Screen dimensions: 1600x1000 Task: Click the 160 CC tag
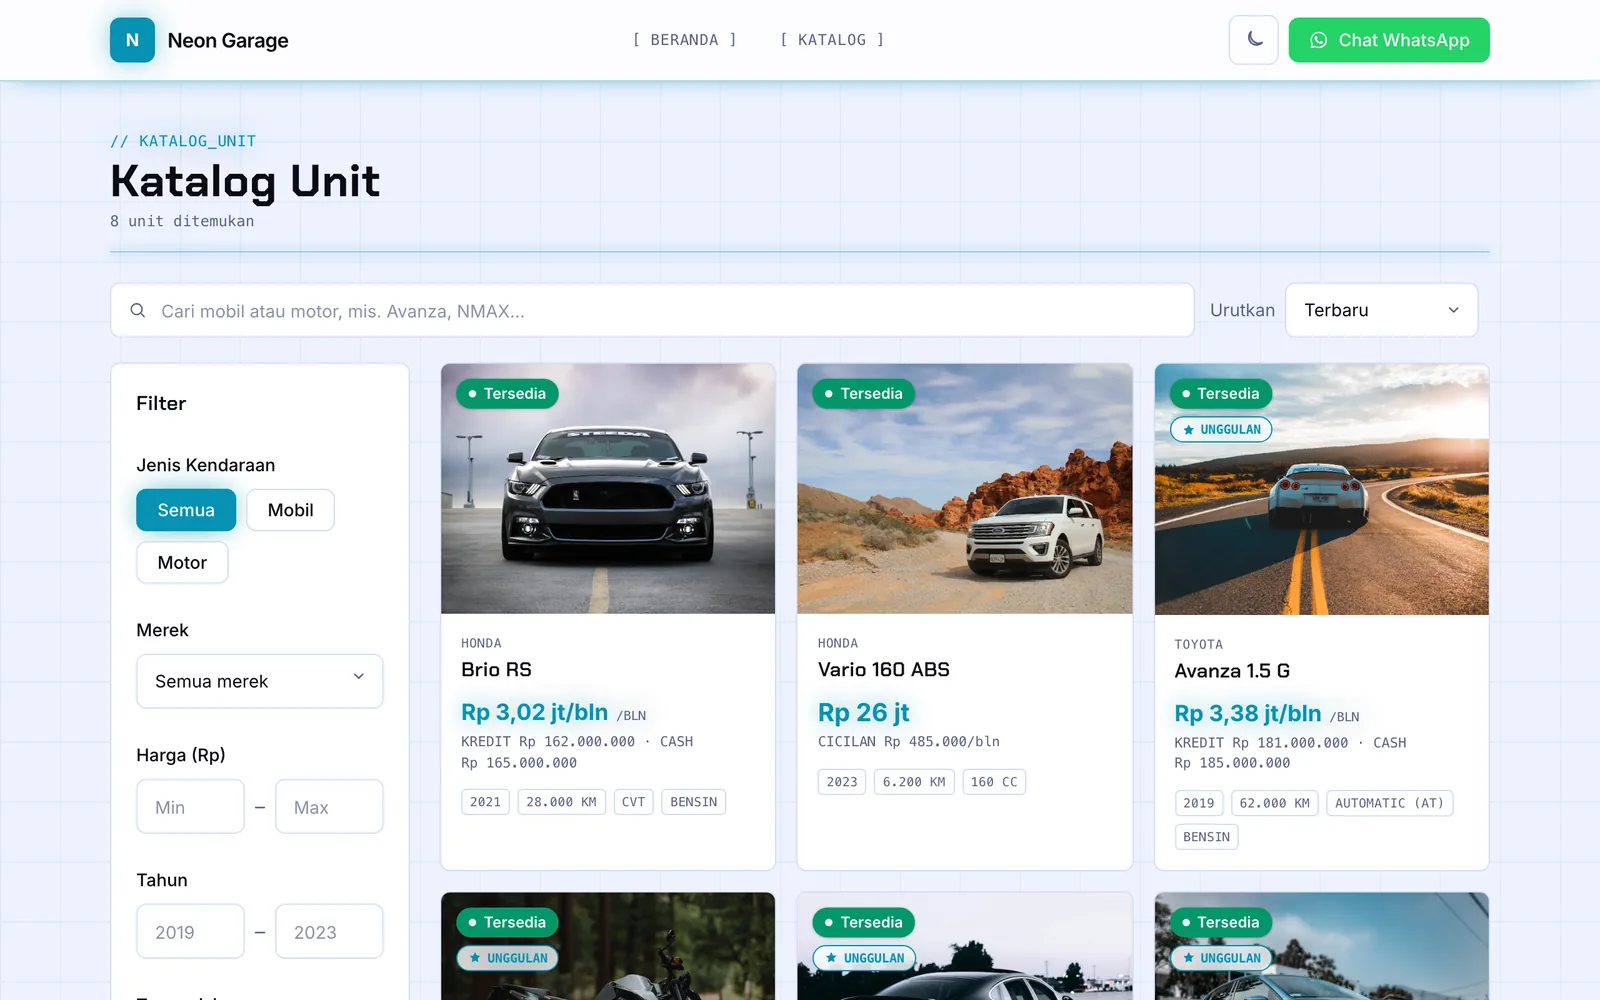coord(994,782)
